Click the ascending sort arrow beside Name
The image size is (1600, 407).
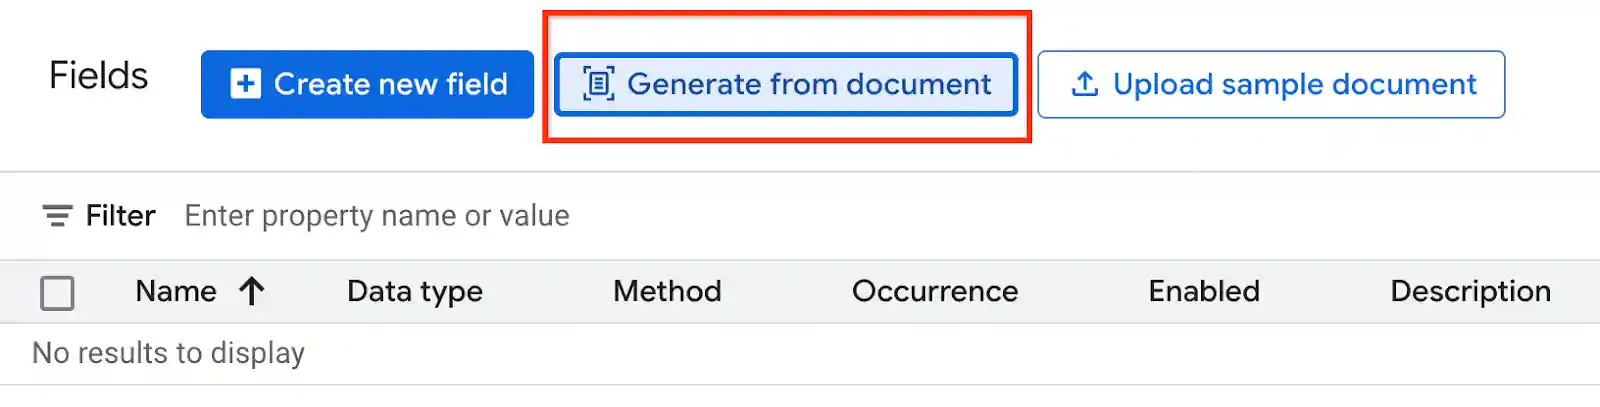[x=252, y=292]
